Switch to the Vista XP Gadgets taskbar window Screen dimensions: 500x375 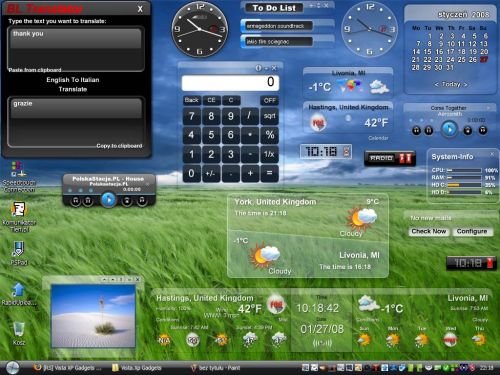click(68, 368)
